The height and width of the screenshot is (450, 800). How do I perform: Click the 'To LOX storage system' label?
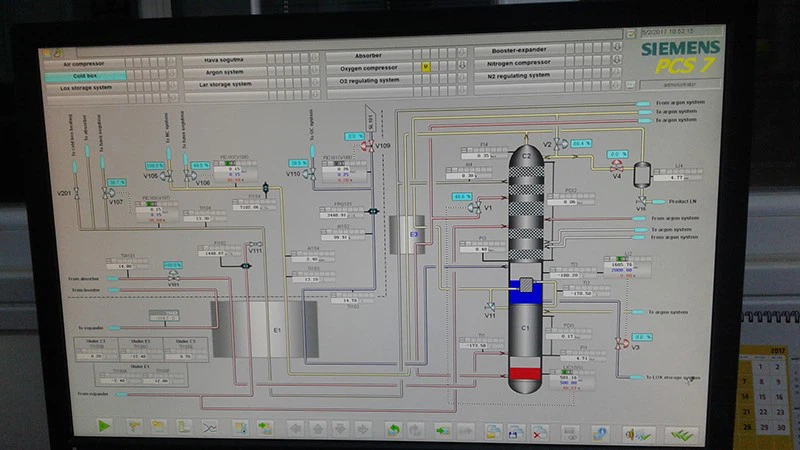673,378
